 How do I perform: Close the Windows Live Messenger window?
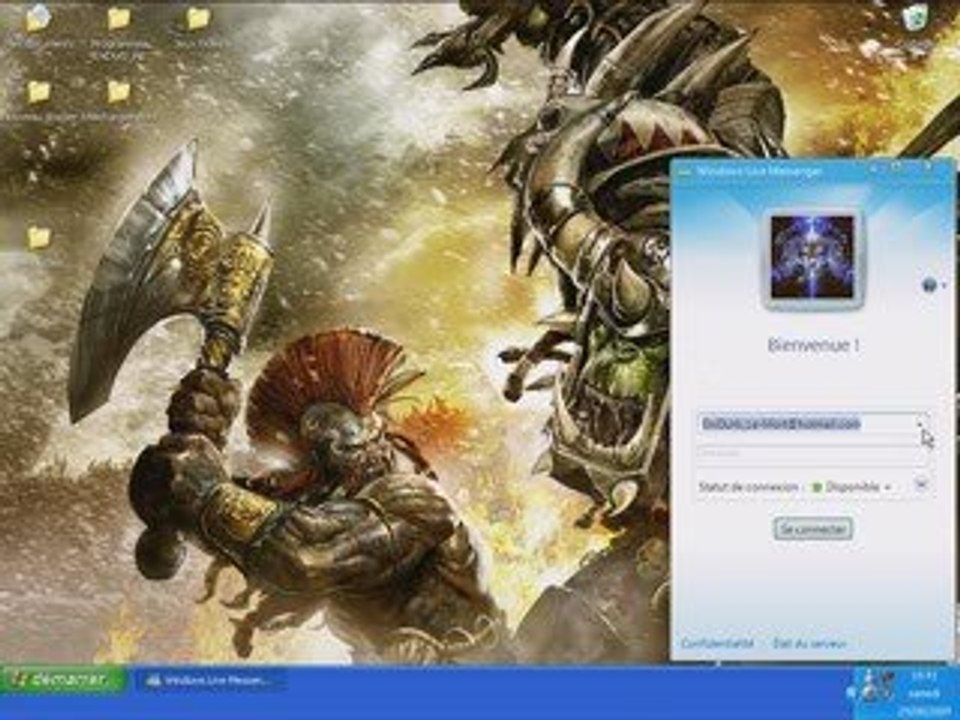pyautogui.click(x=928, y=168)
